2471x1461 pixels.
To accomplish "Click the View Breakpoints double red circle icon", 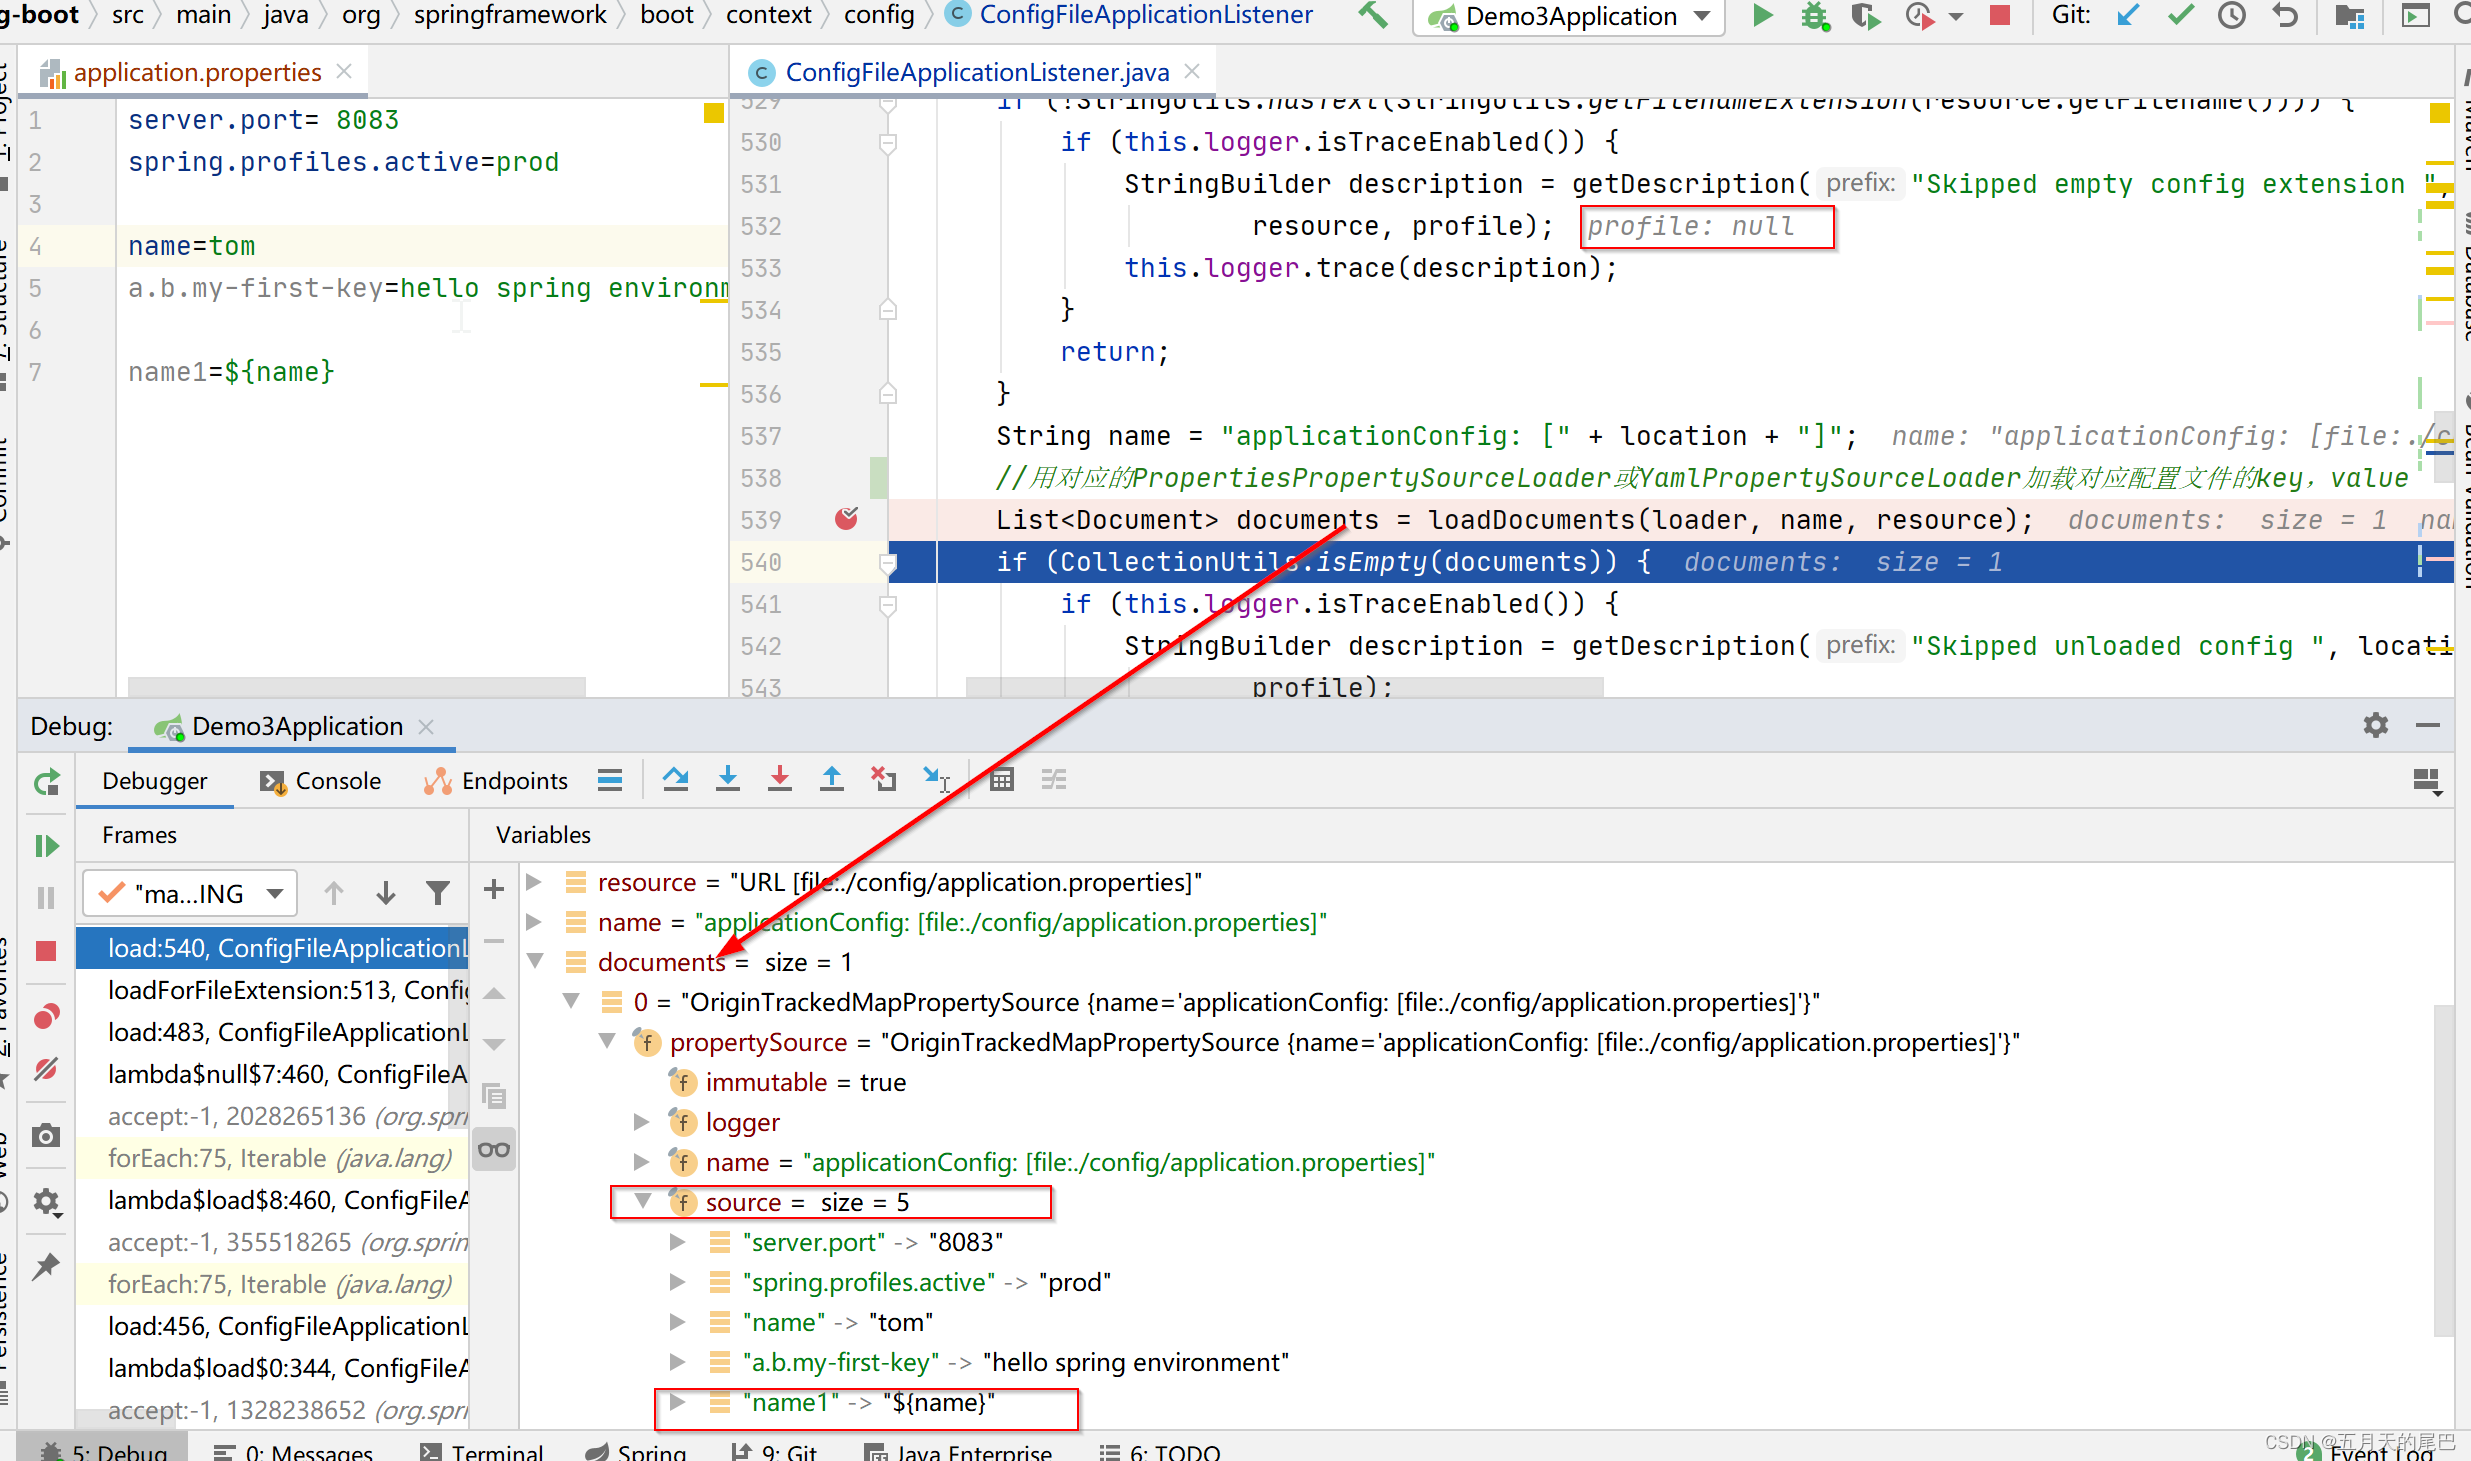I will [46, 1017].
